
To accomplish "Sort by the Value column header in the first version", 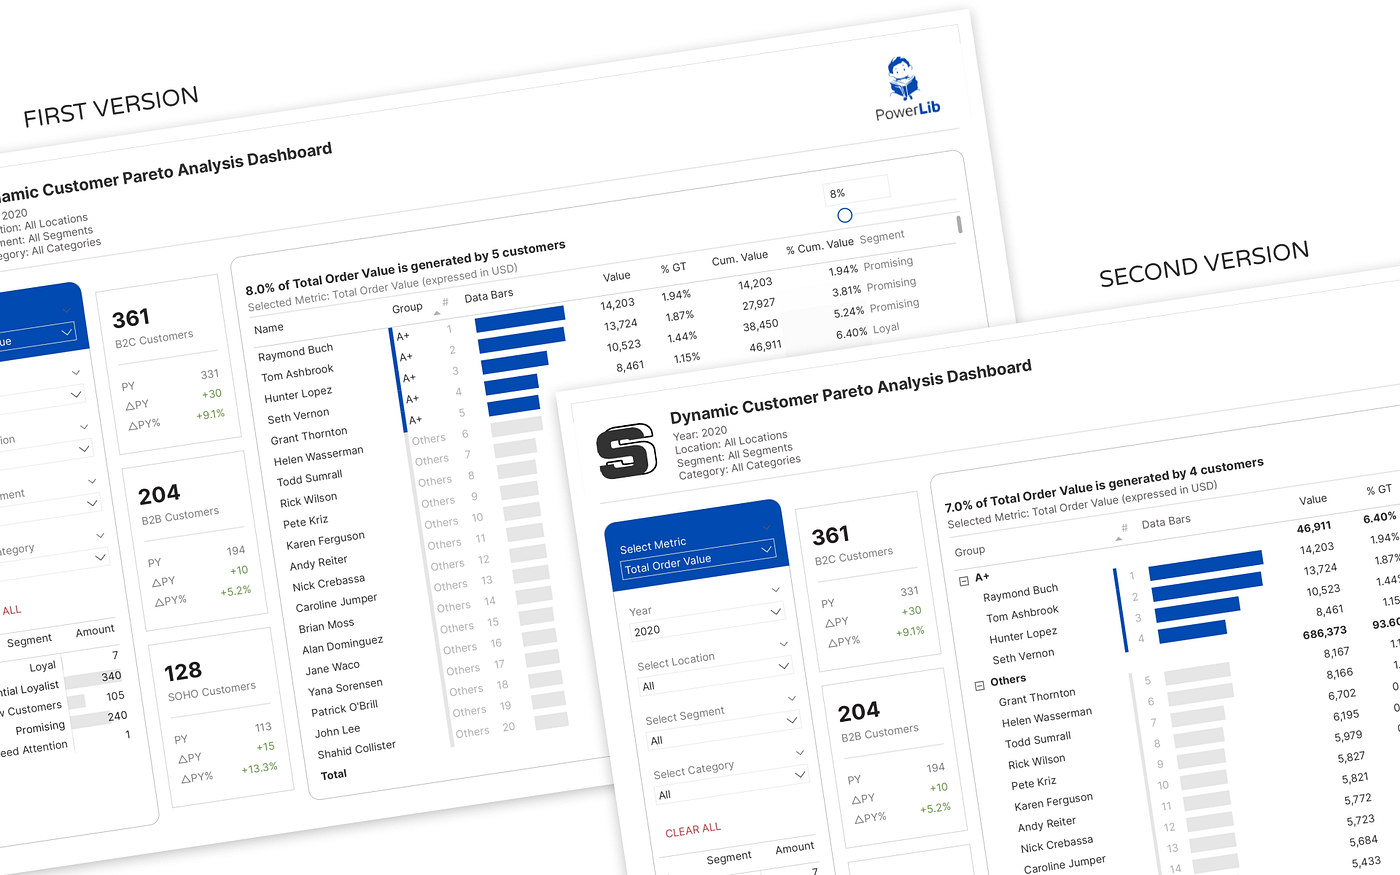I will click(x=617, y=276).
